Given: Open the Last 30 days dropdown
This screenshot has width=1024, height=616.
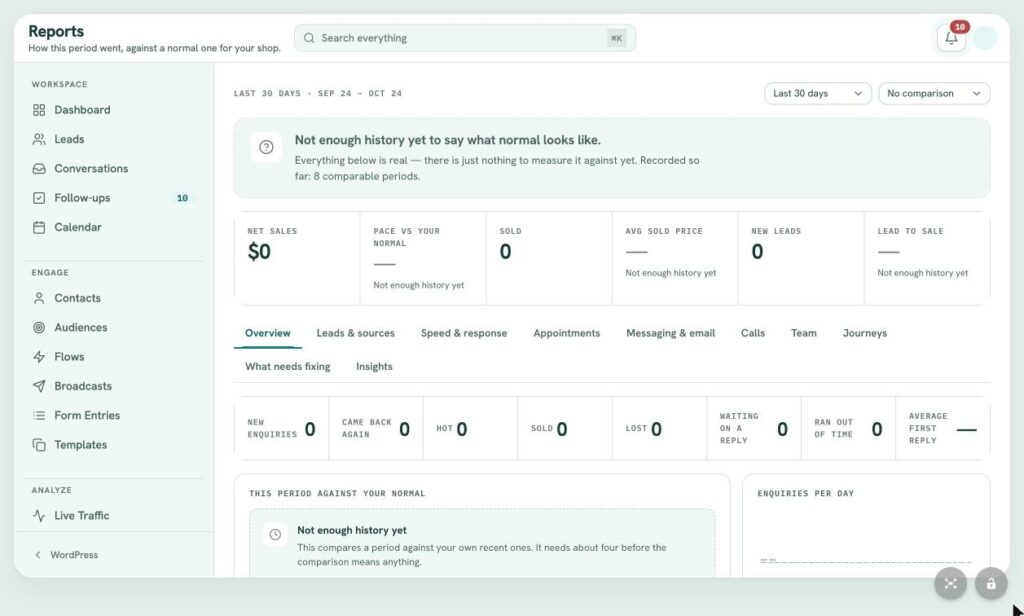Looking at the screenshot, I should (x=818, y=93).
